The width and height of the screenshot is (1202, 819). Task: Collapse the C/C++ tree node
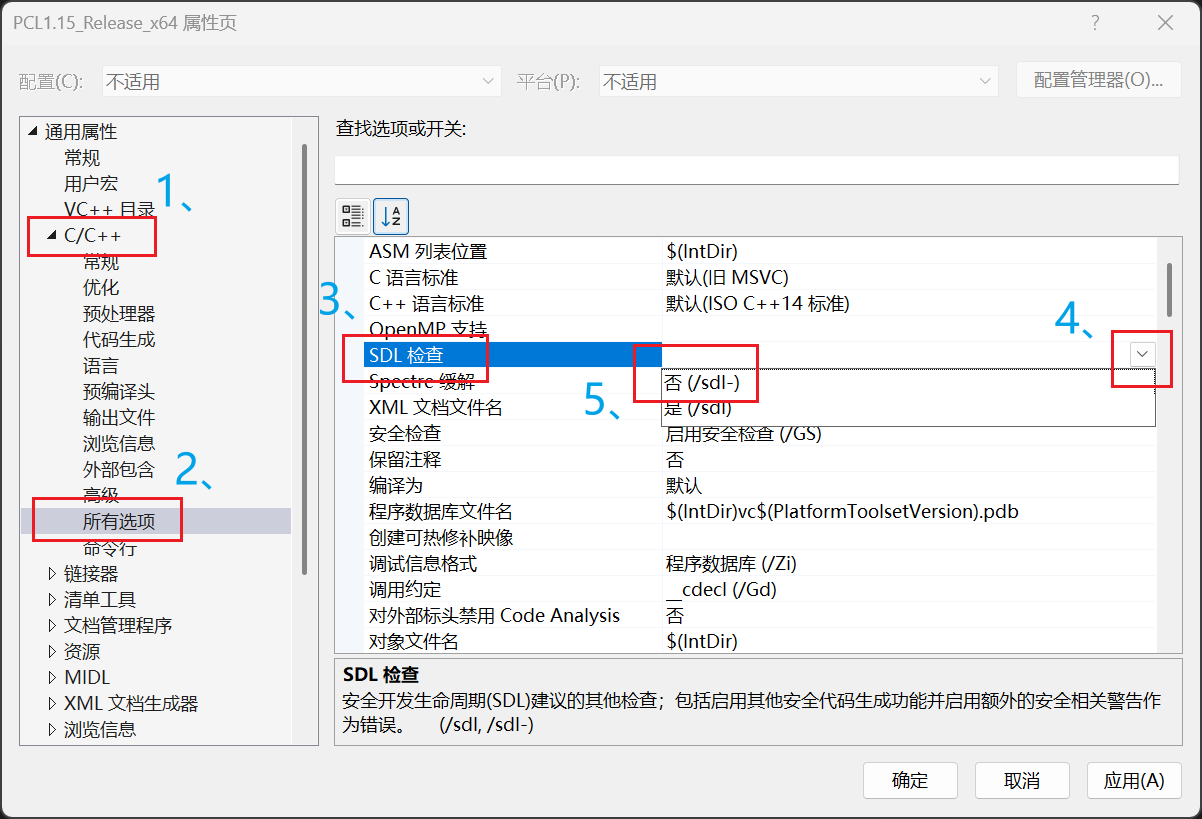click(52, 235)
